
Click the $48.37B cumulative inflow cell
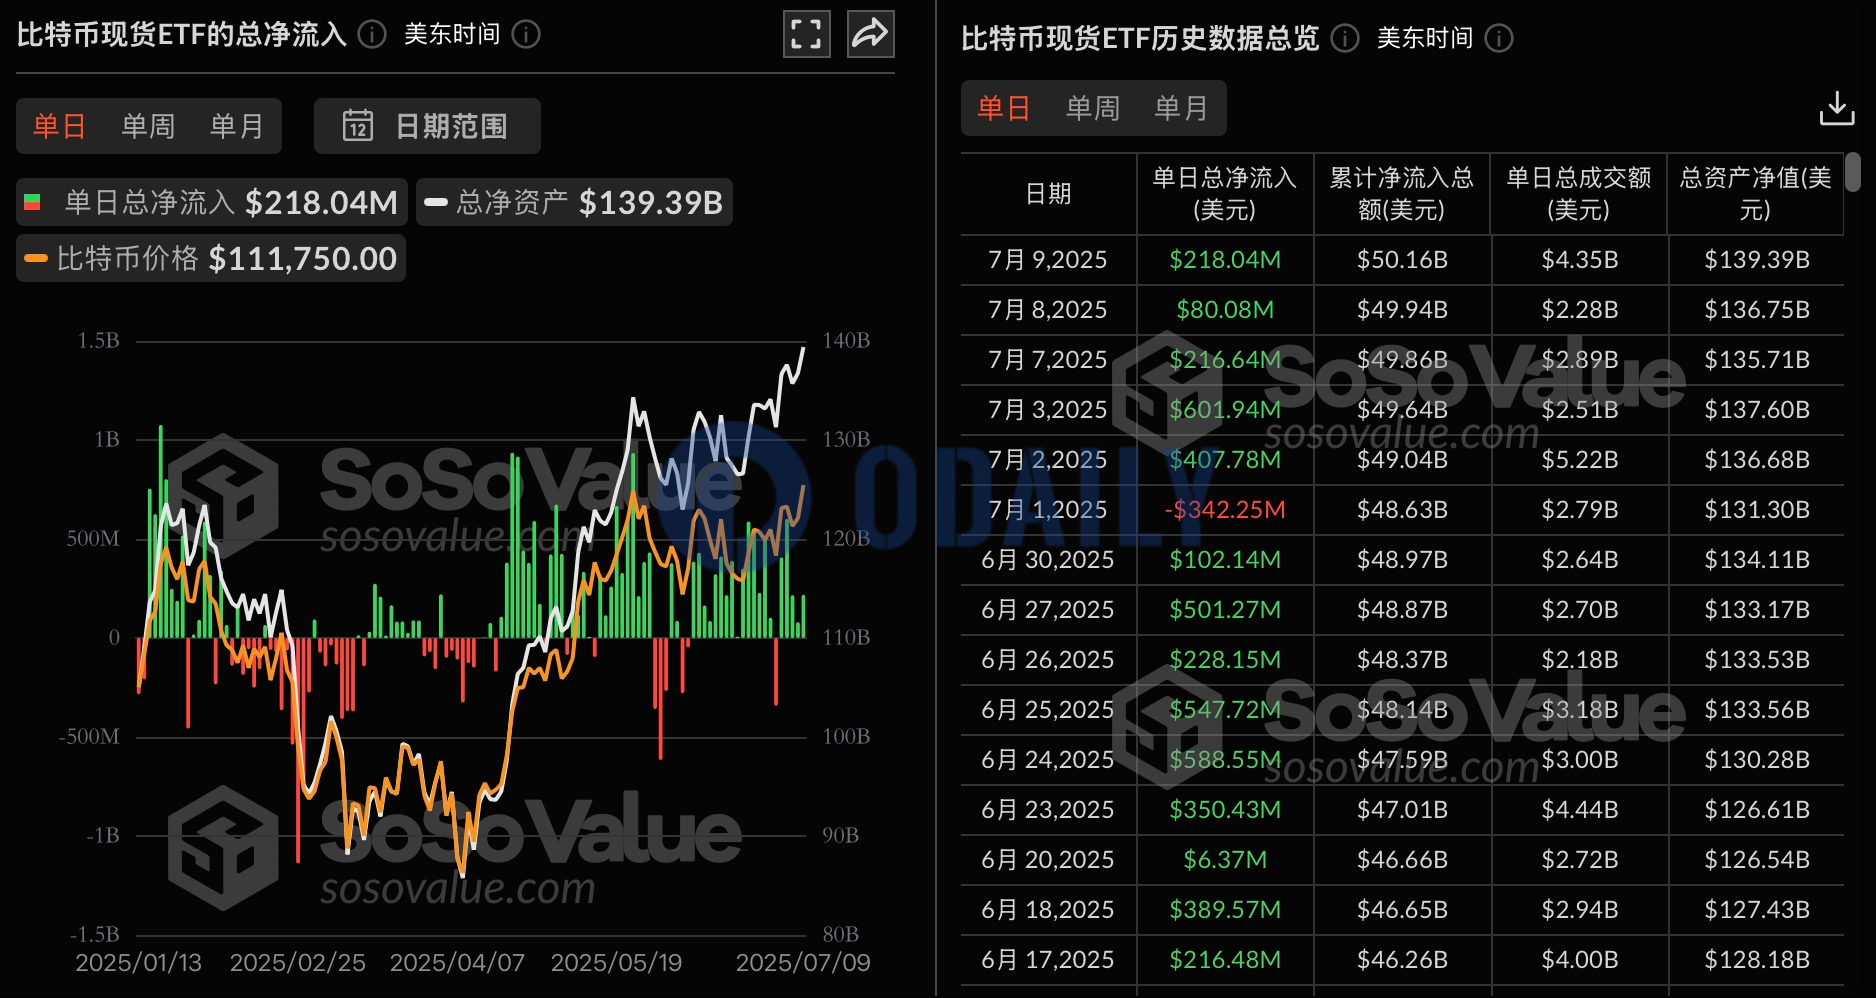[x=1402, y=660]
